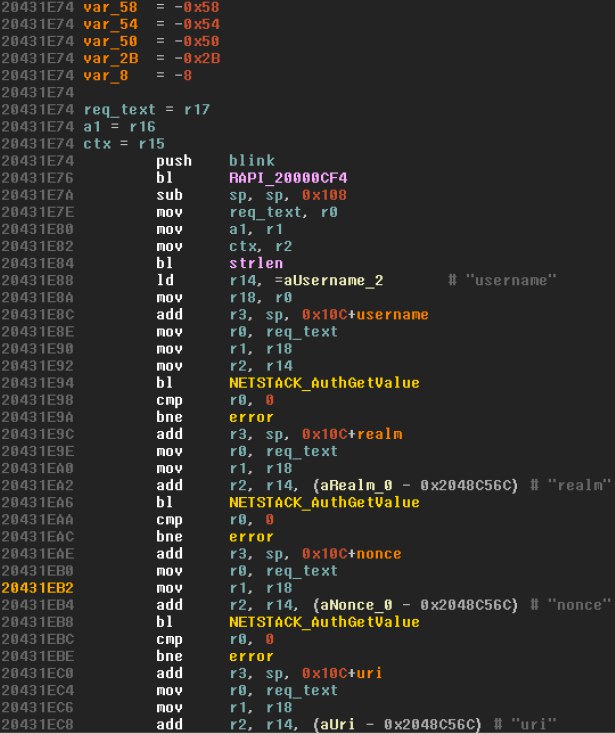Click the push mnemonic at 20431E74
Screen dimensions: 615x734
(174, 161)
